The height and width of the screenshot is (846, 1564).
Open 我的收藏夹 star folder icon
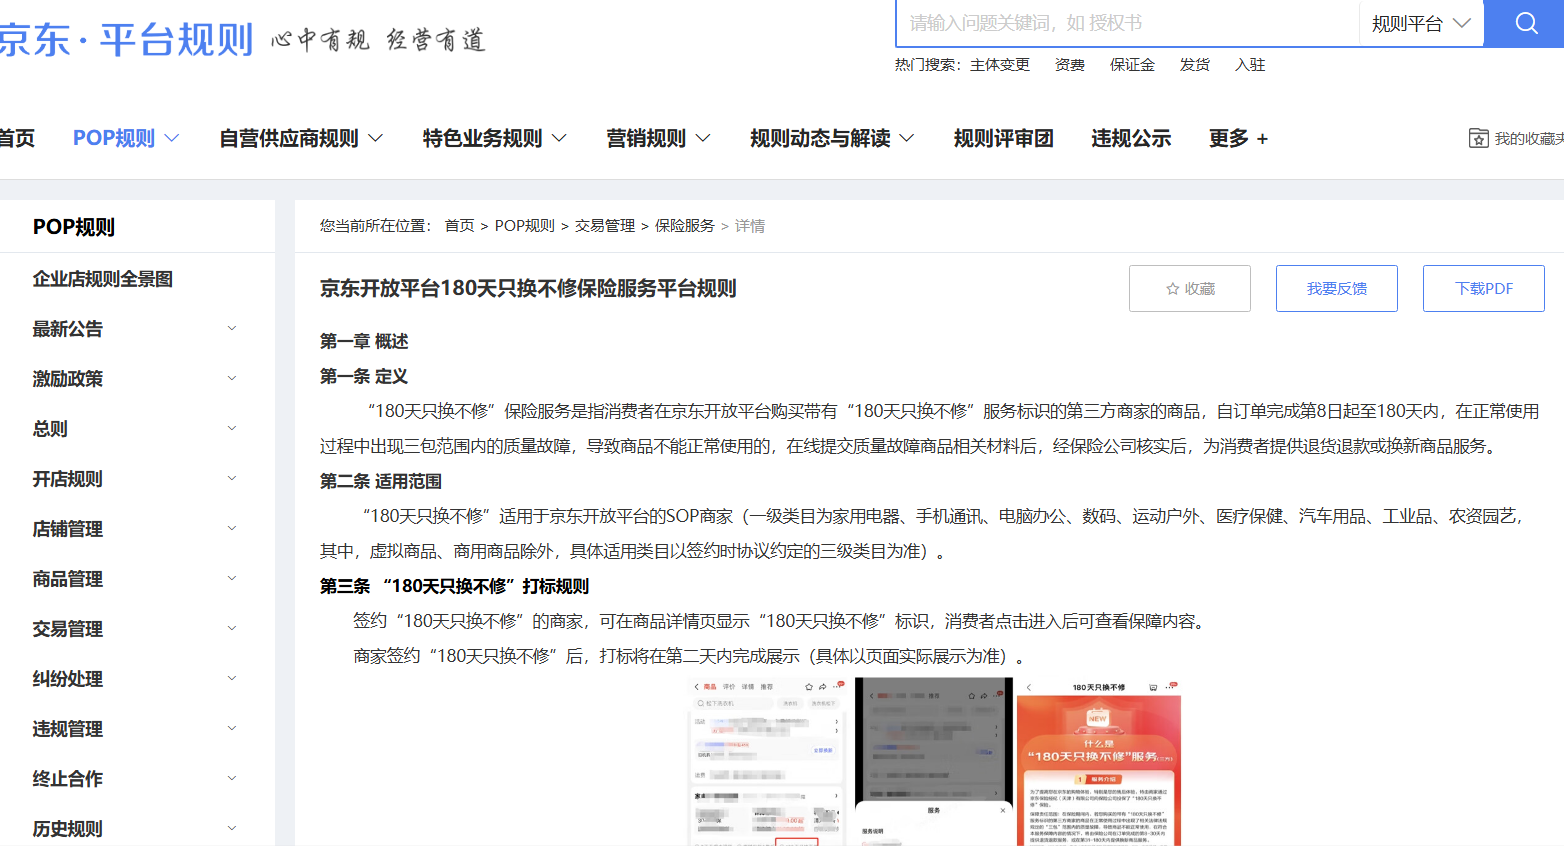click(x=1479, y=138)
